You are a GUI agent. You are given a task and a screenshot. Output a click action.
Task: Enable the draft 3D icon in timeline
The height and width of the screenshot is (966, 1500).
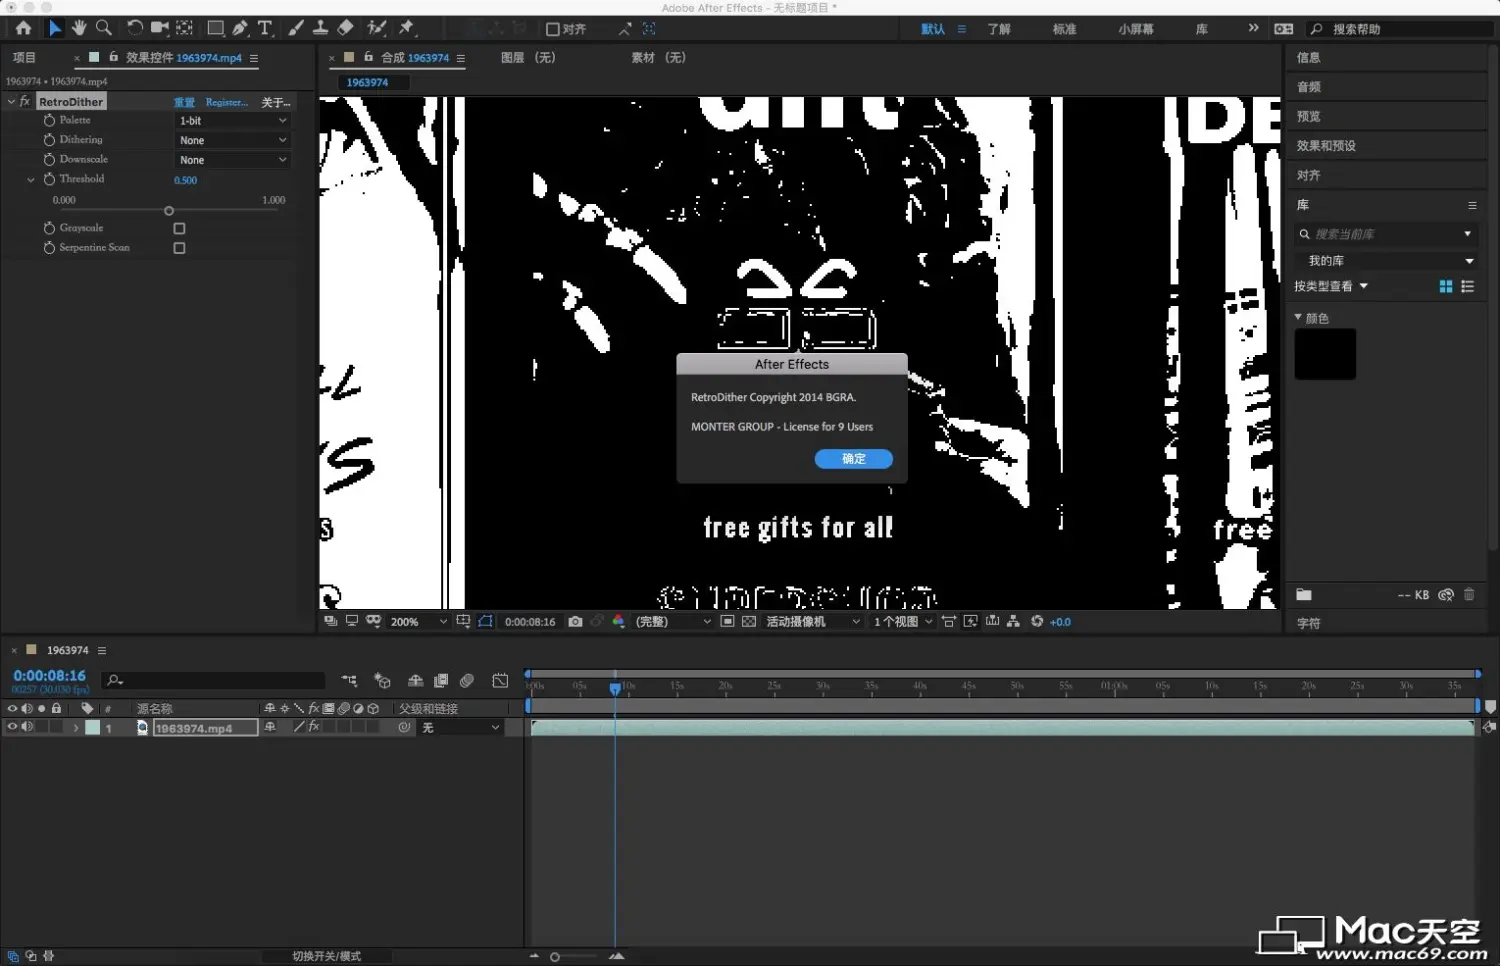tap(382, 681)
